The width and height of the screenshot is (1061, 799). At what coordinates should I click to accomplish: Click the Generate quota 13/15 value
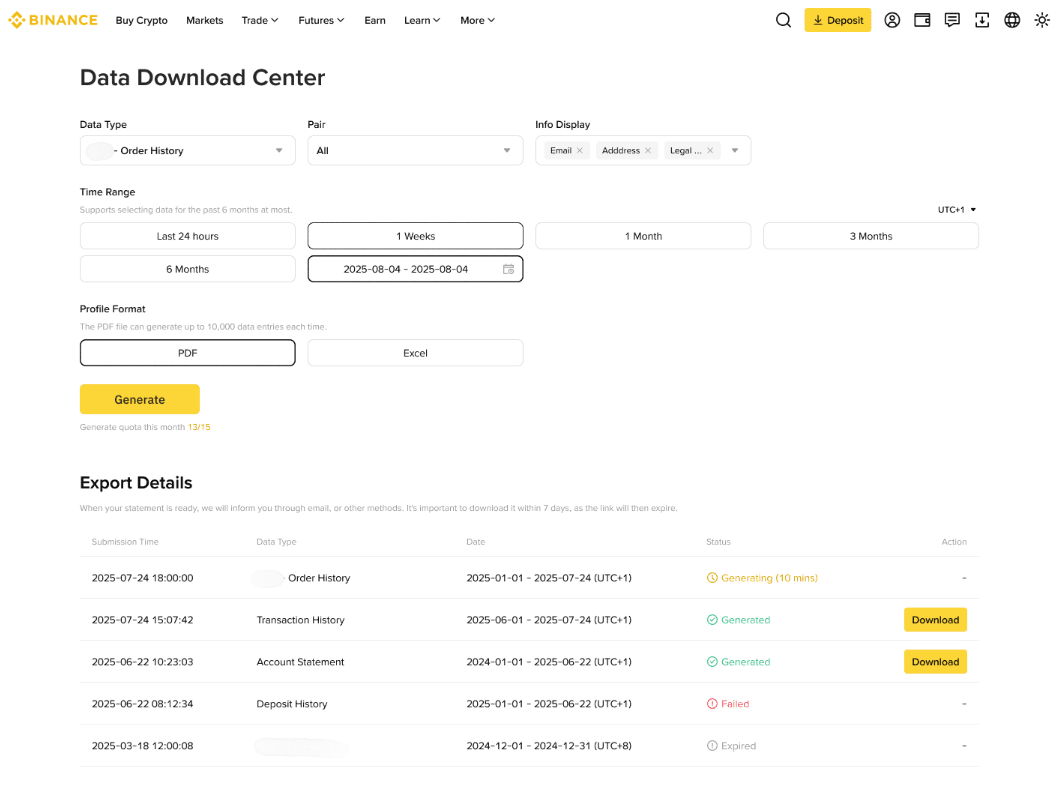[x=199, y=427]
